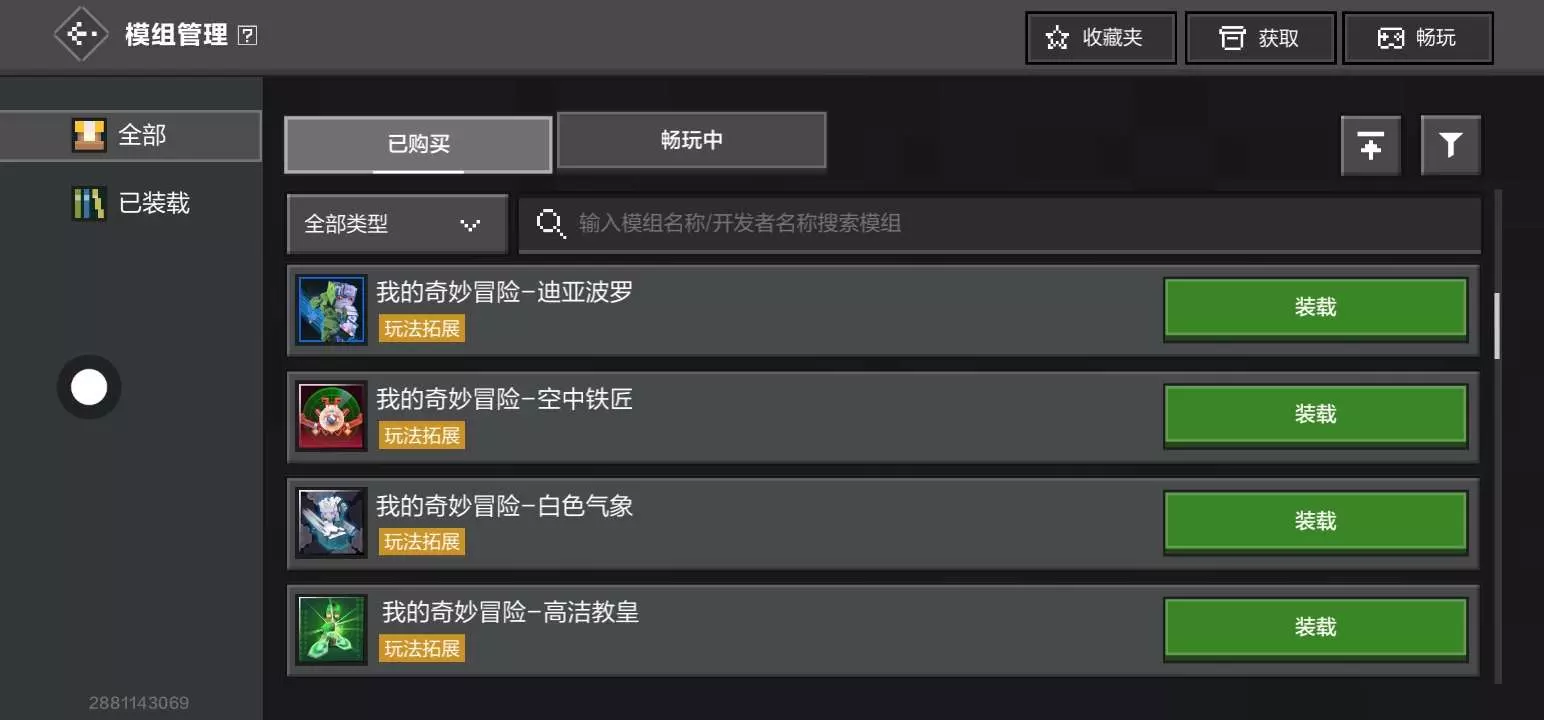The height and width of the screenshot is (720, 1544).
Task: Switch to the 畅玩中 tab
Action: pyautogui.click(x=692, y=140)
